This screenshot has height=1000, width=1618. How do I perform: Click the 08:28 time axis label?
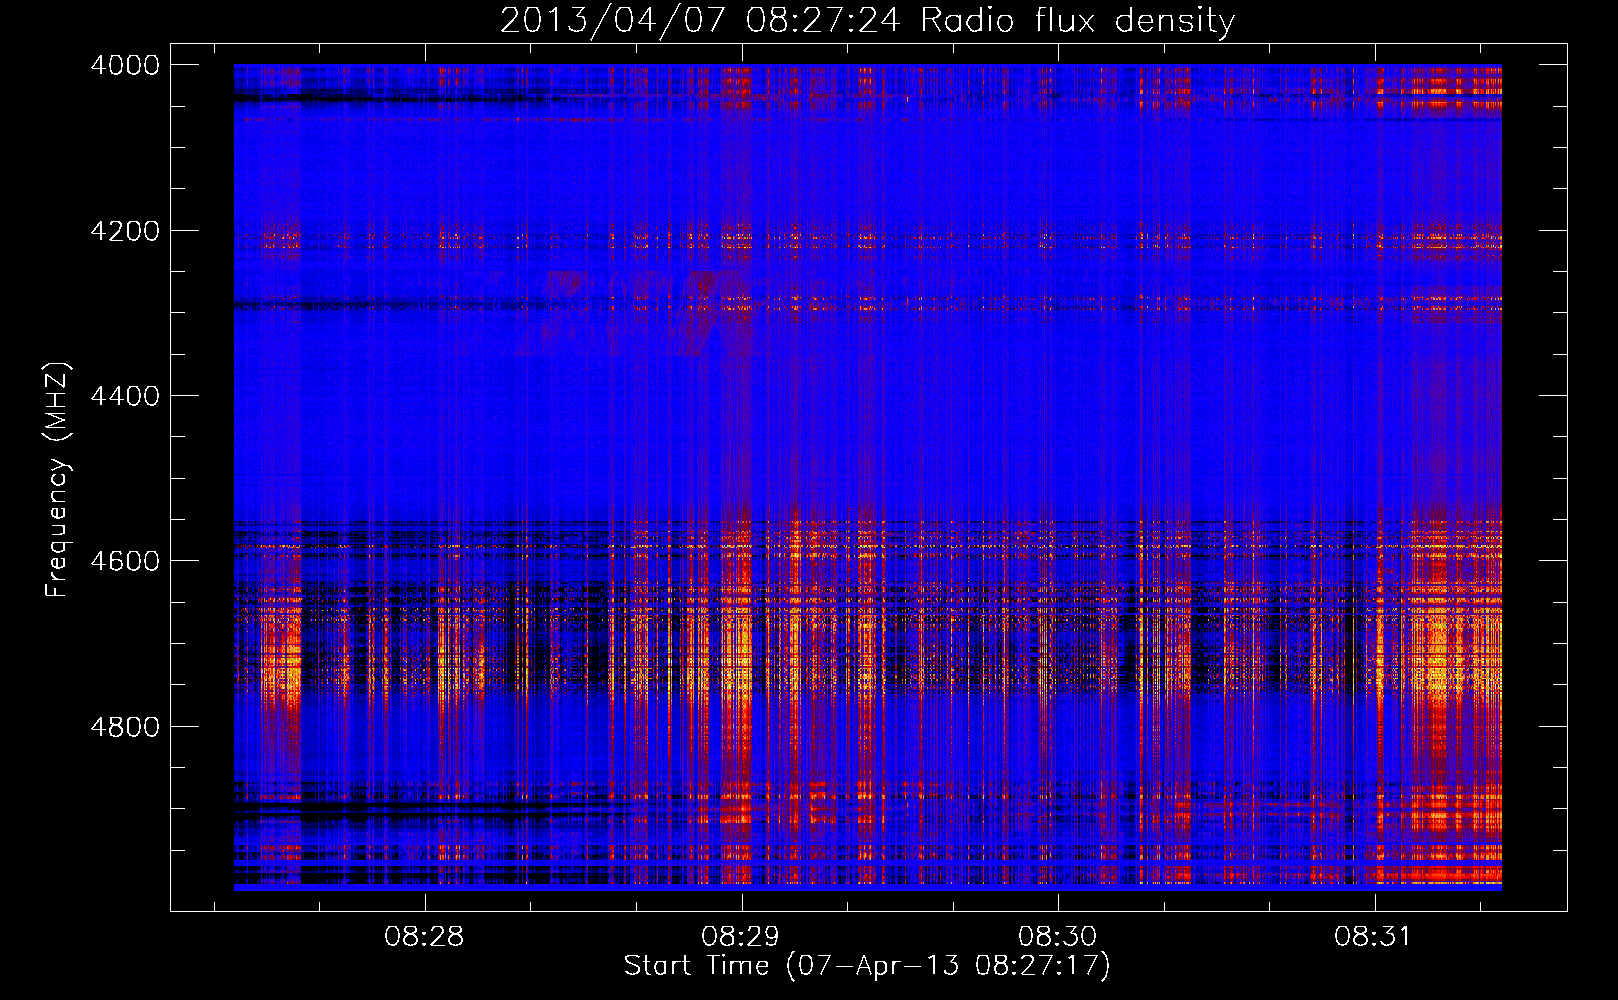click(424, 937)
